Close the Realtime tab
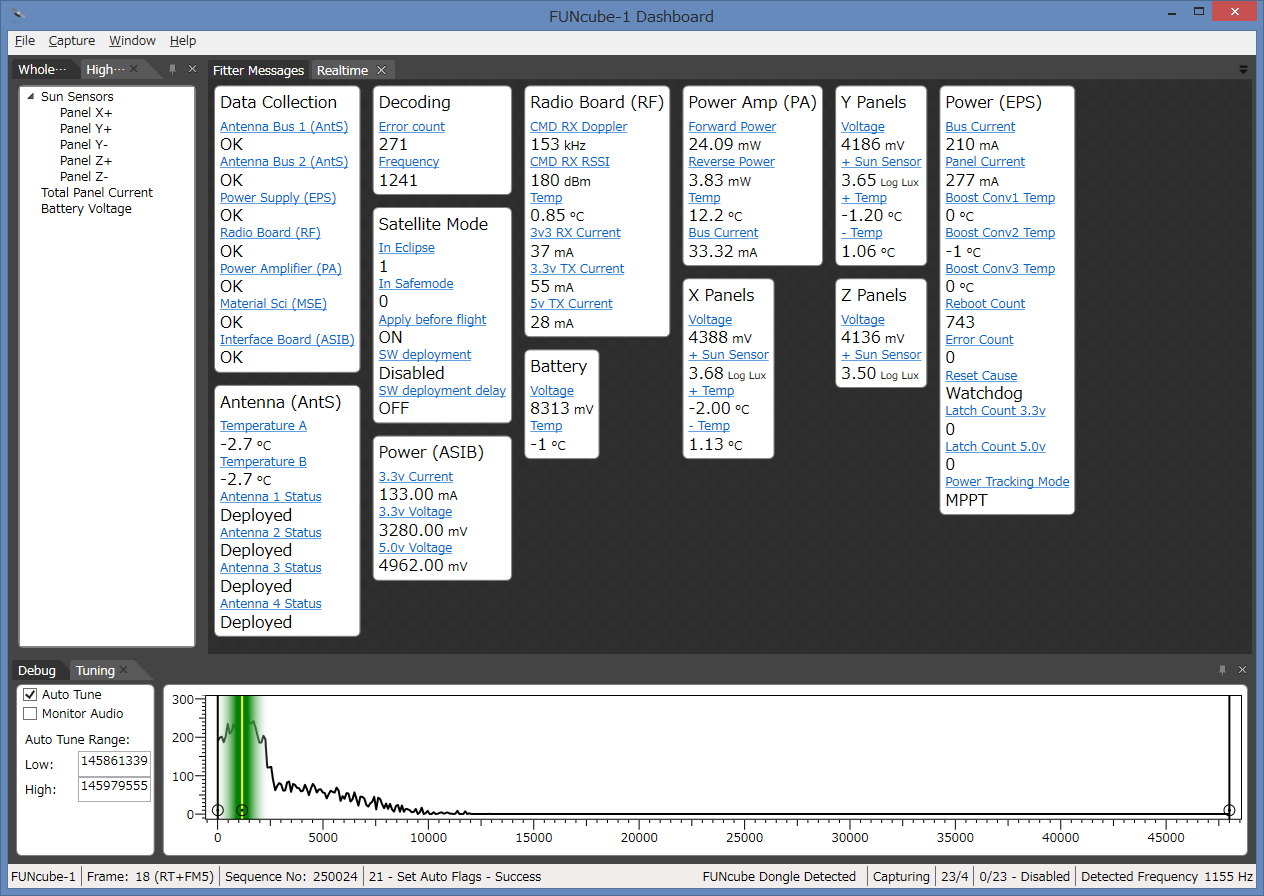The image size is (1264, 896). (381, 70)
